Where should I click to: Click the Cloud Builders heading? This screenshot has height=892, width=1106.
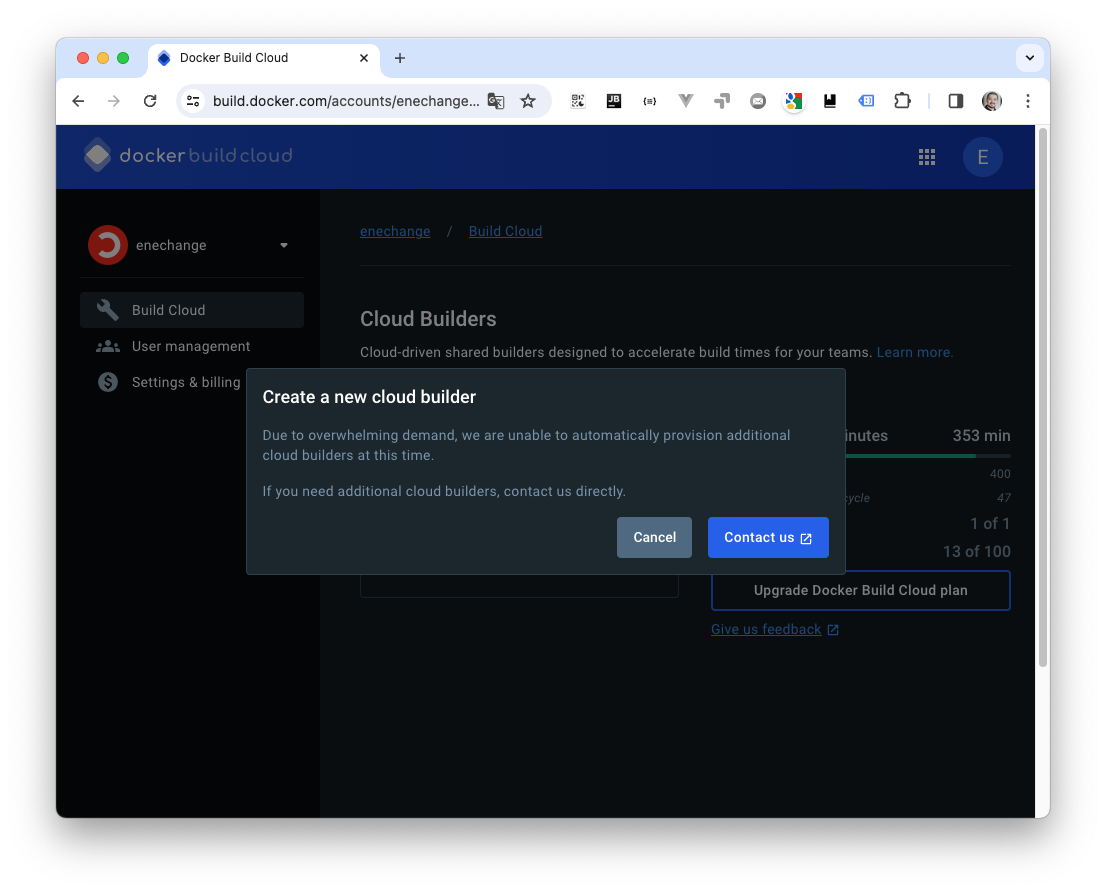pos(428,319)
